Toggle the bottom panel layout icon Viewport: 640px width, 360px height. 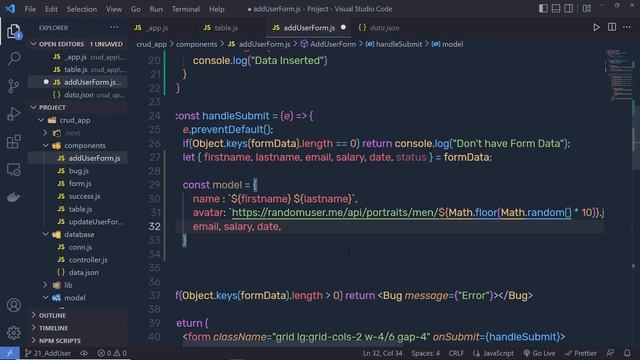556,9
